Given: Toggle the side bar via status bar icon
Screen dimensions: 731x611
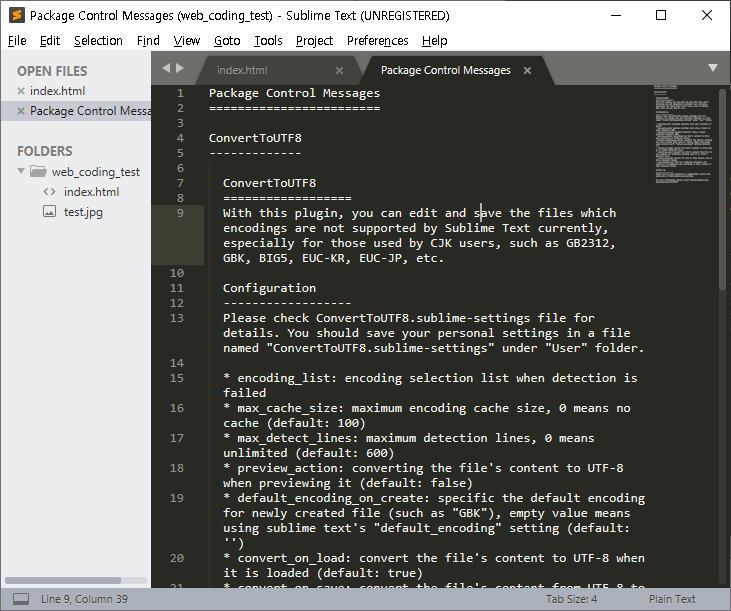Looking at the screenshot, I should point(21,599).
